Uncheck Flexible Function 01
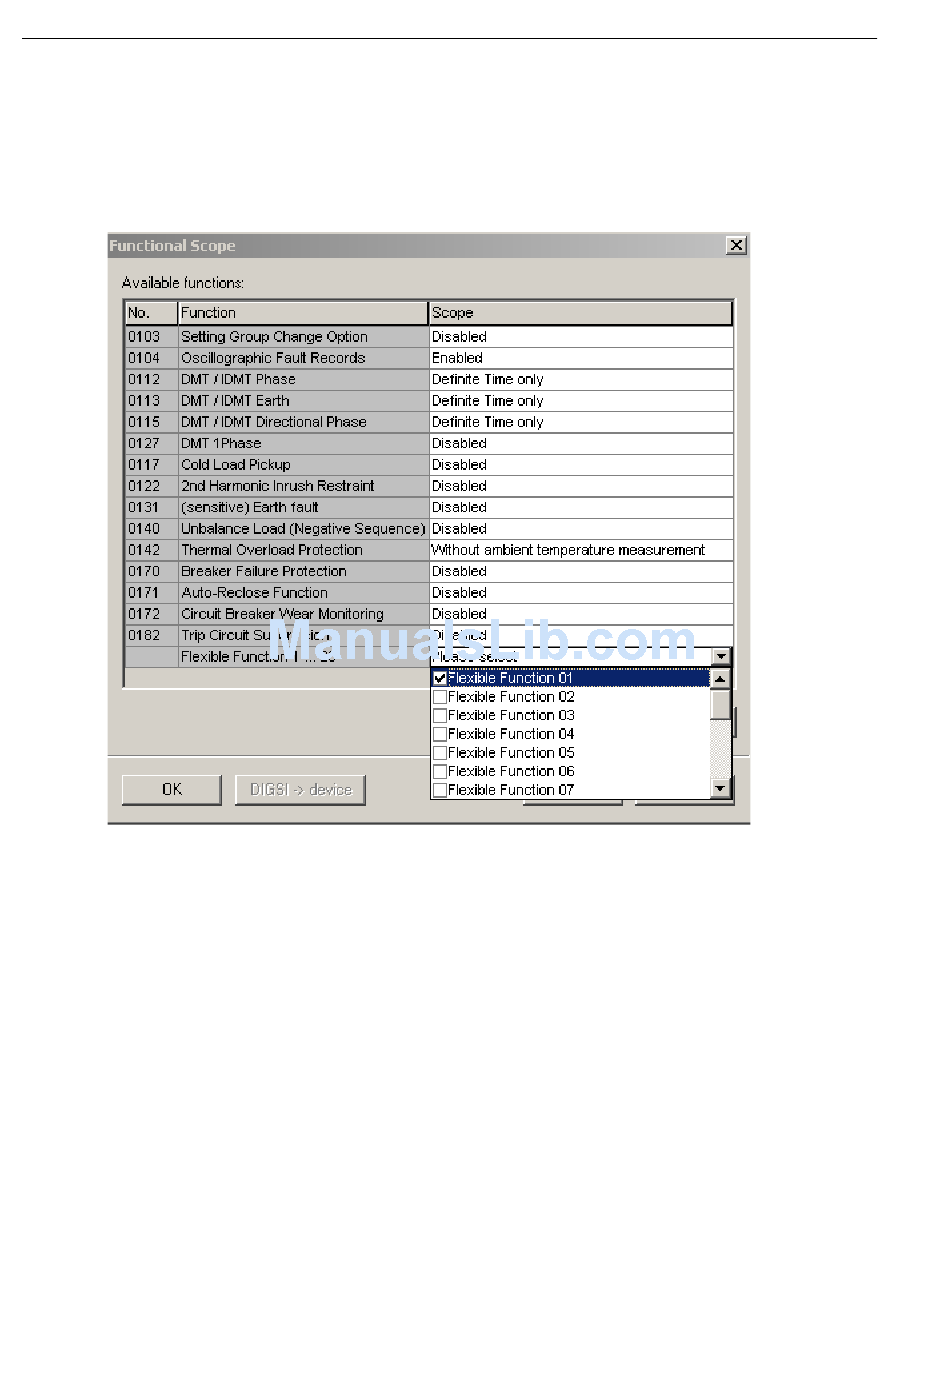This screenshot has height=1388, width=950. 440,678
